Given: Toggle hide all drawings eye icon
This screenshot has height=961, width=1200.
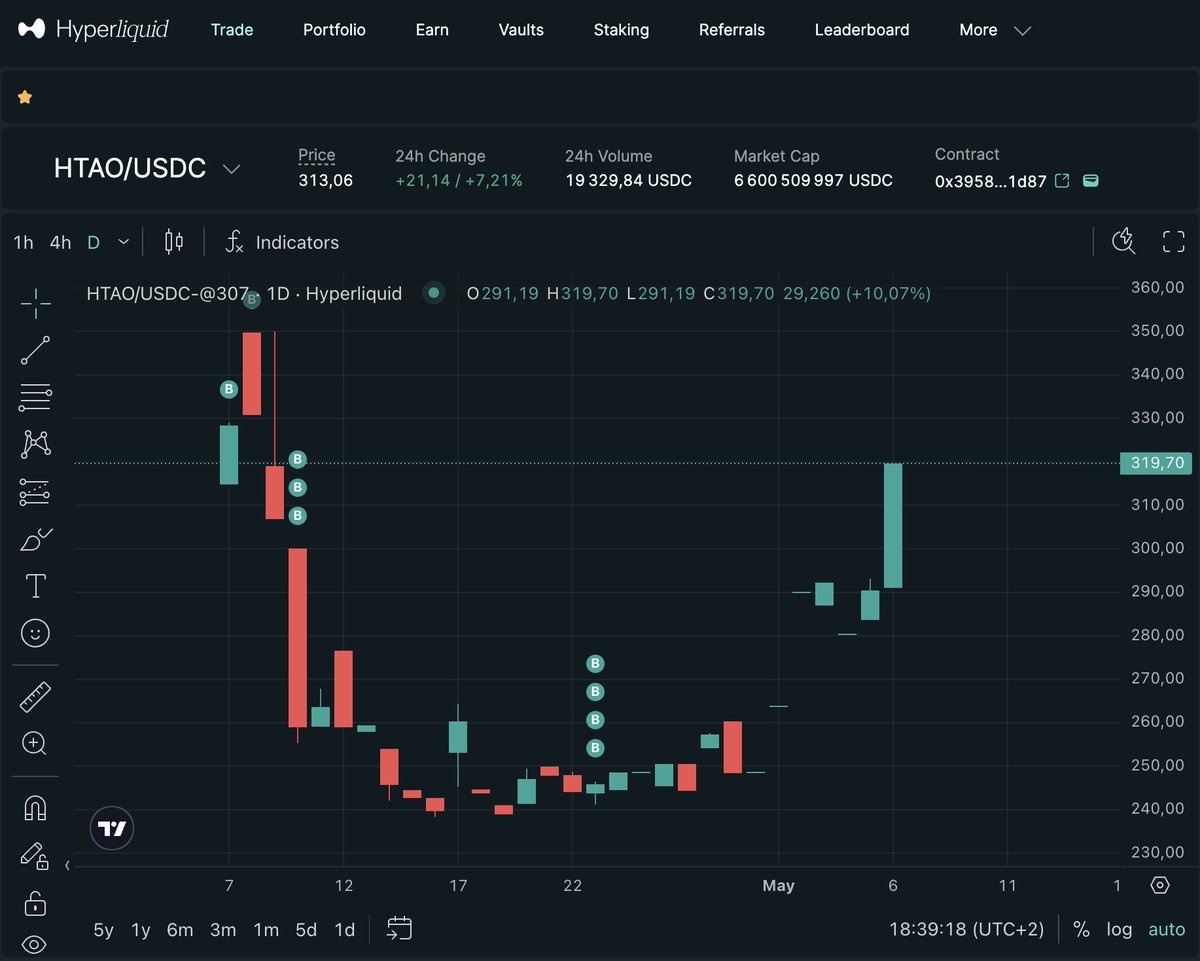Looking at the screenshot, I should pyautogui.click(x=36, y=943).
